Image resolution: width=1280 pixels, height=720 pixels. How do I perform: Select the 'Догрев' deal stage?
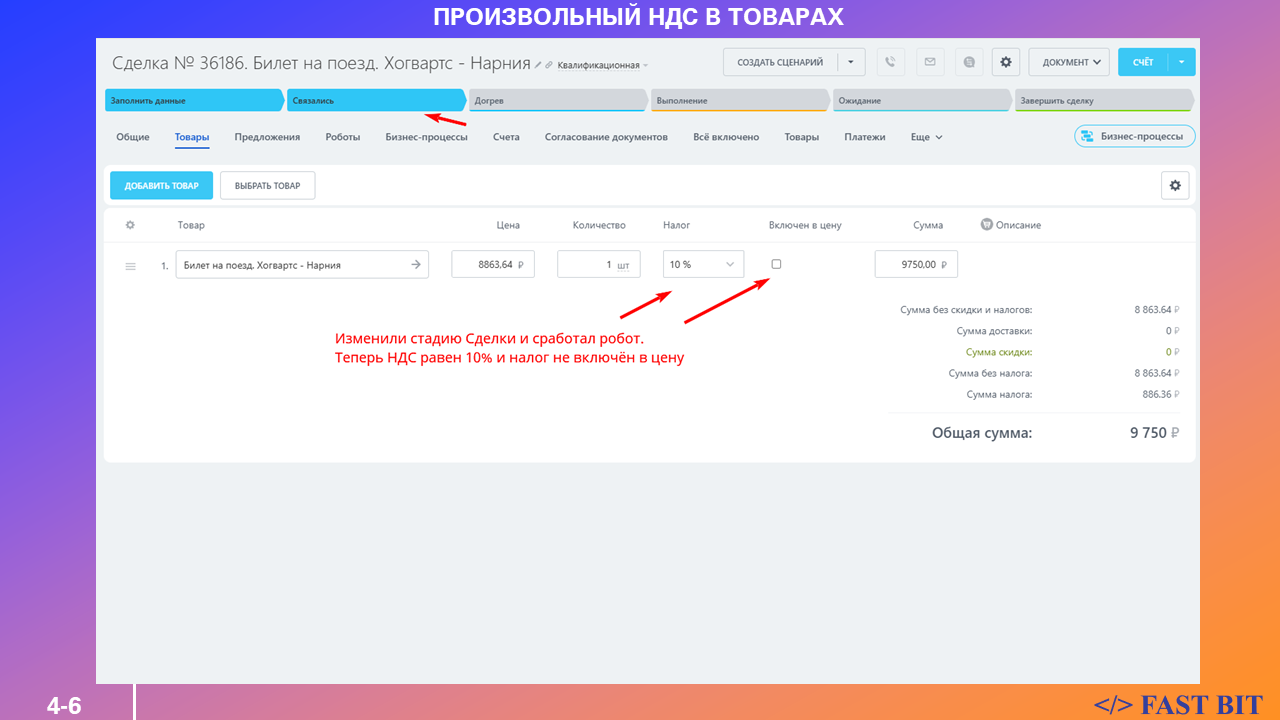click(x=556, y=101)
